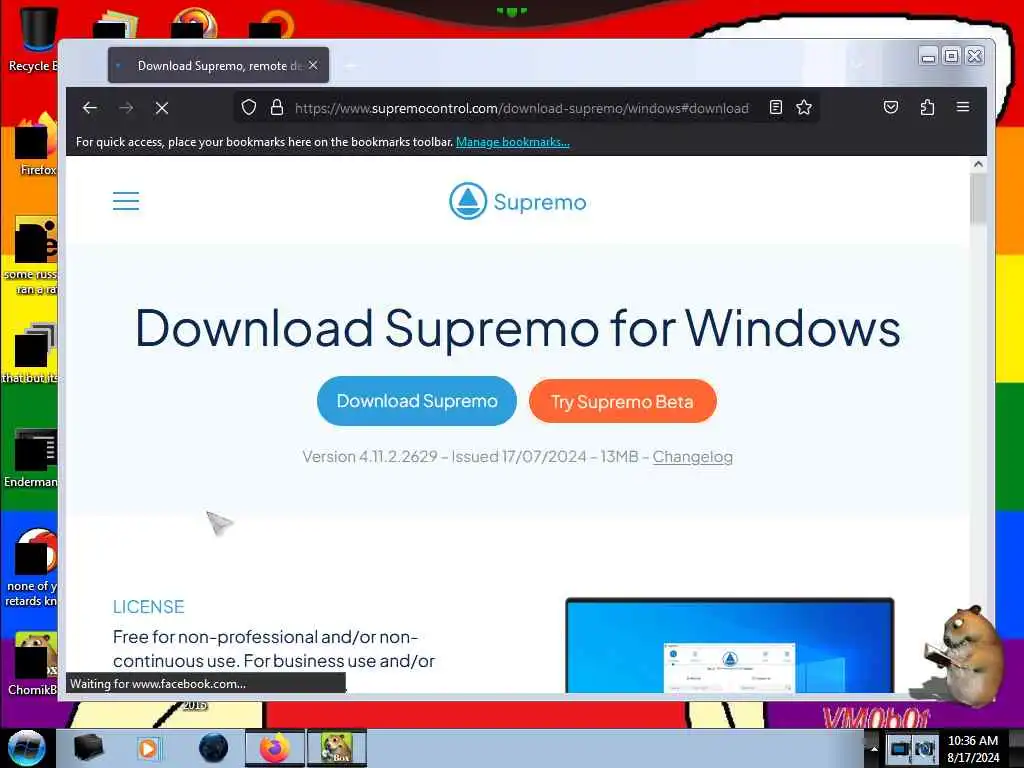Open the Manage bookmarks link
Screen dimensions: 1024x768
click(513, 142)
